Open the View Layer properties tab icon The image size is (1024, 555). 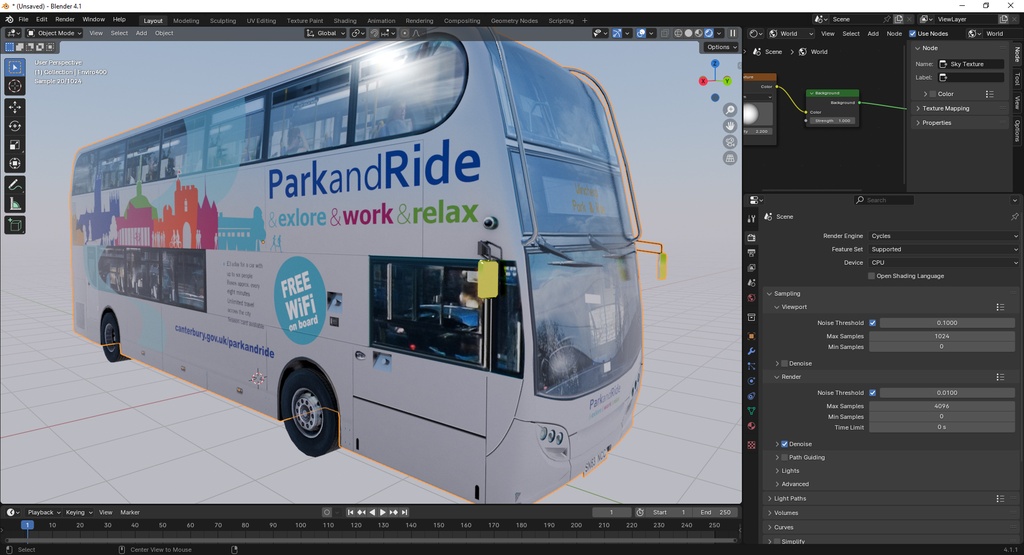[752, 268]
